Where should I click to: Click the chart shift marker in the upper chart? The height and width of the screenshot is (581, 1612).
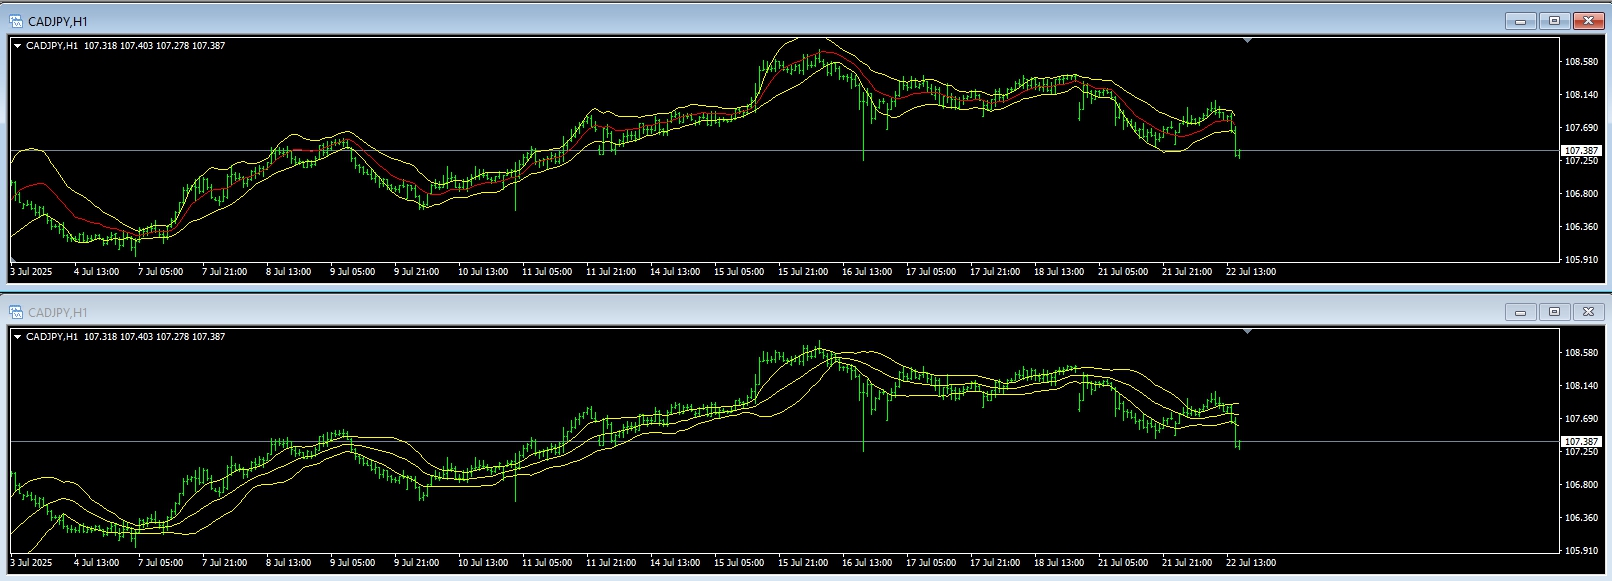pos(1247,40)
